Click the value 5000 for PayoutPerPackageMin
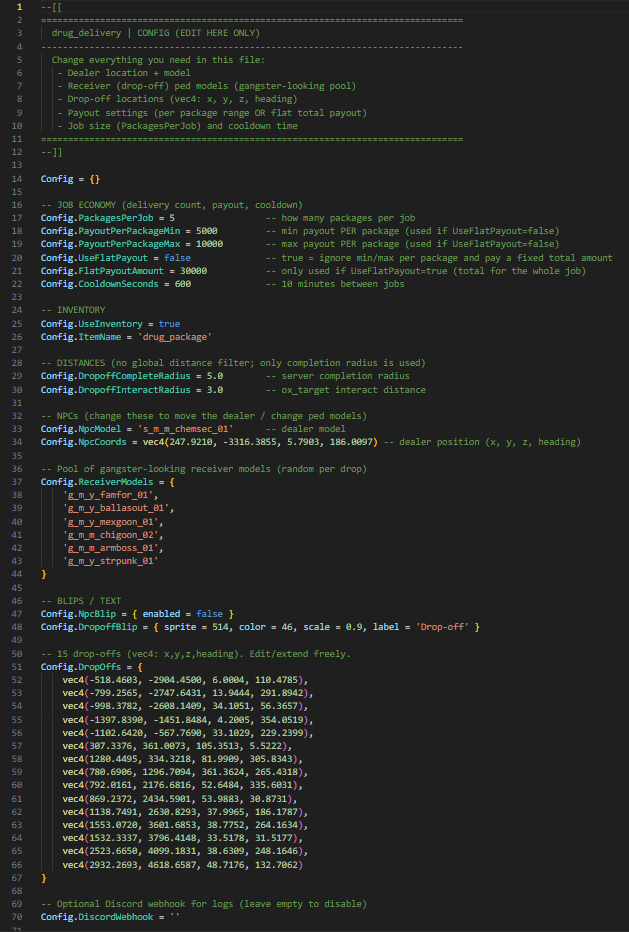The image size is (629, 932). (206, 231)
